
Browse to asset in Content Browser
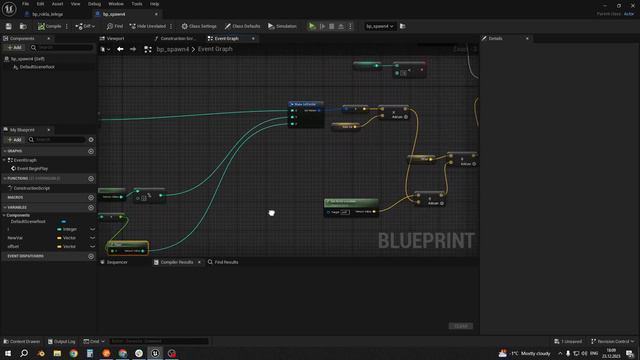point(23,26)
